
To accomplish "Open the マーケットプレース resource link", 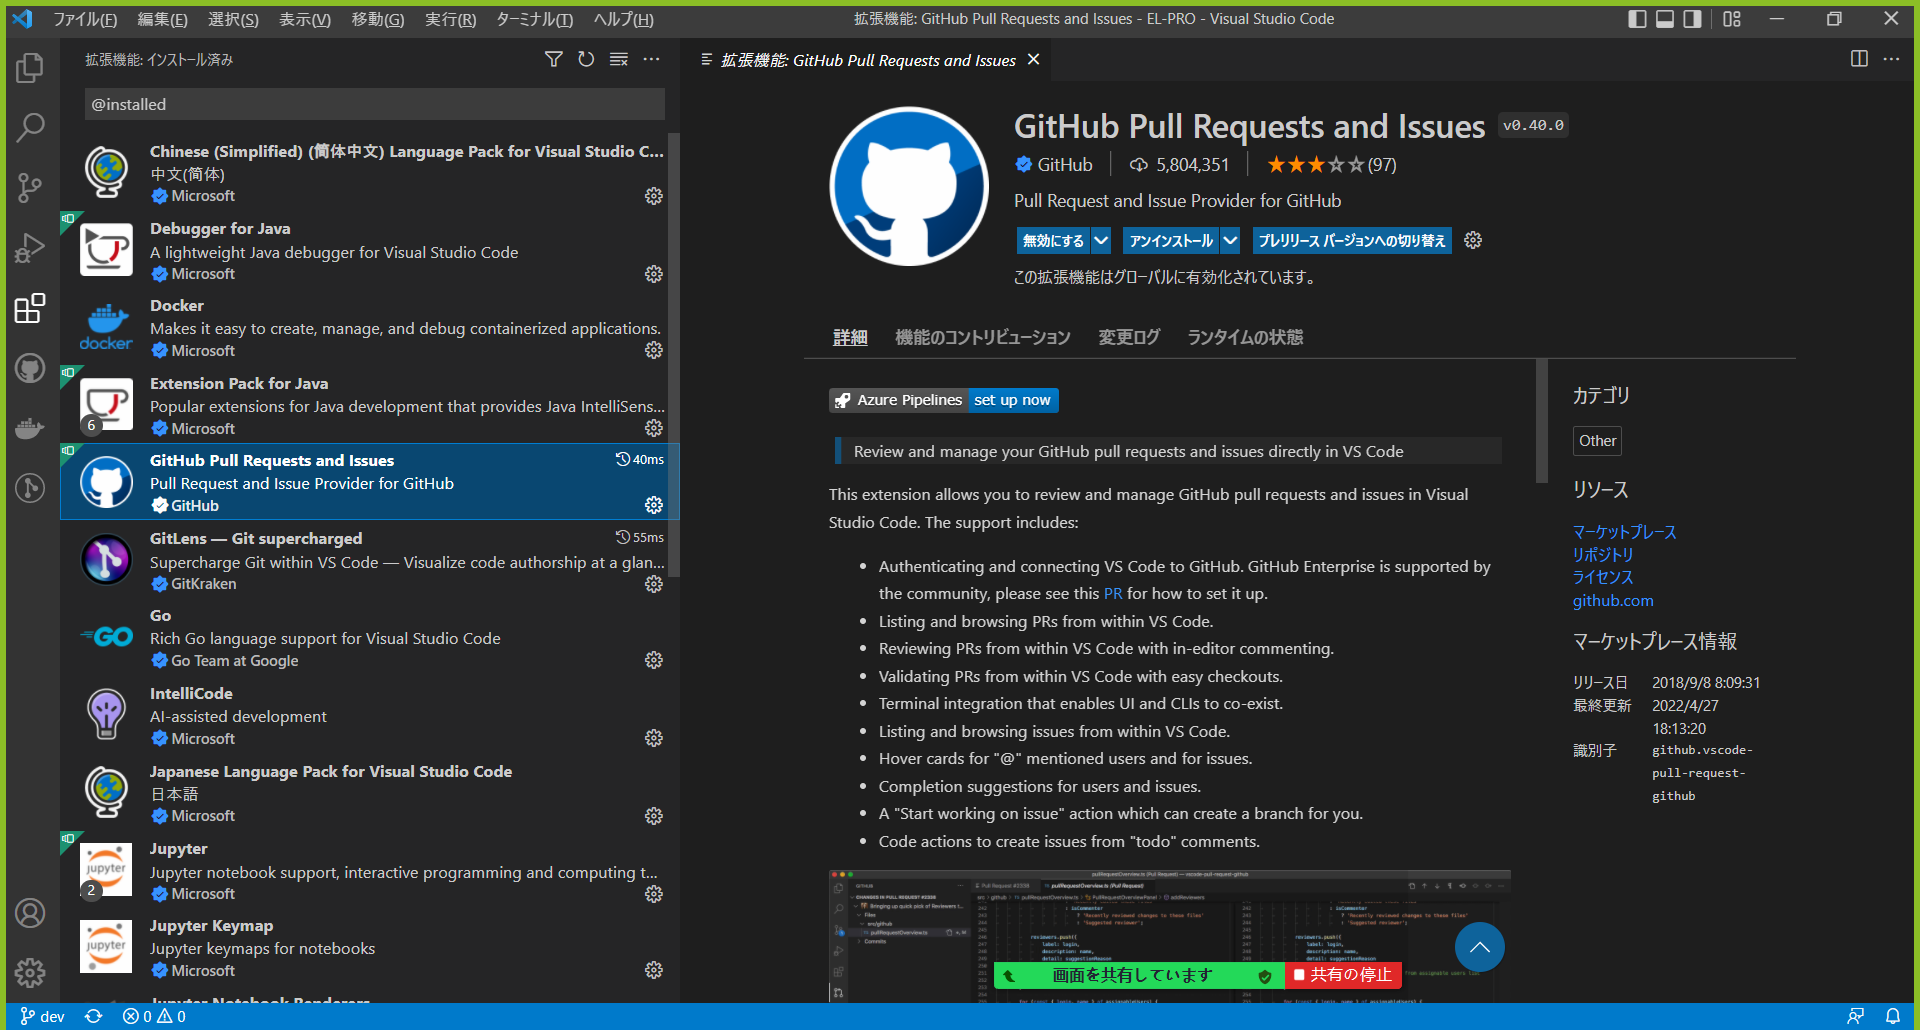I will (x=1623, y=532).
